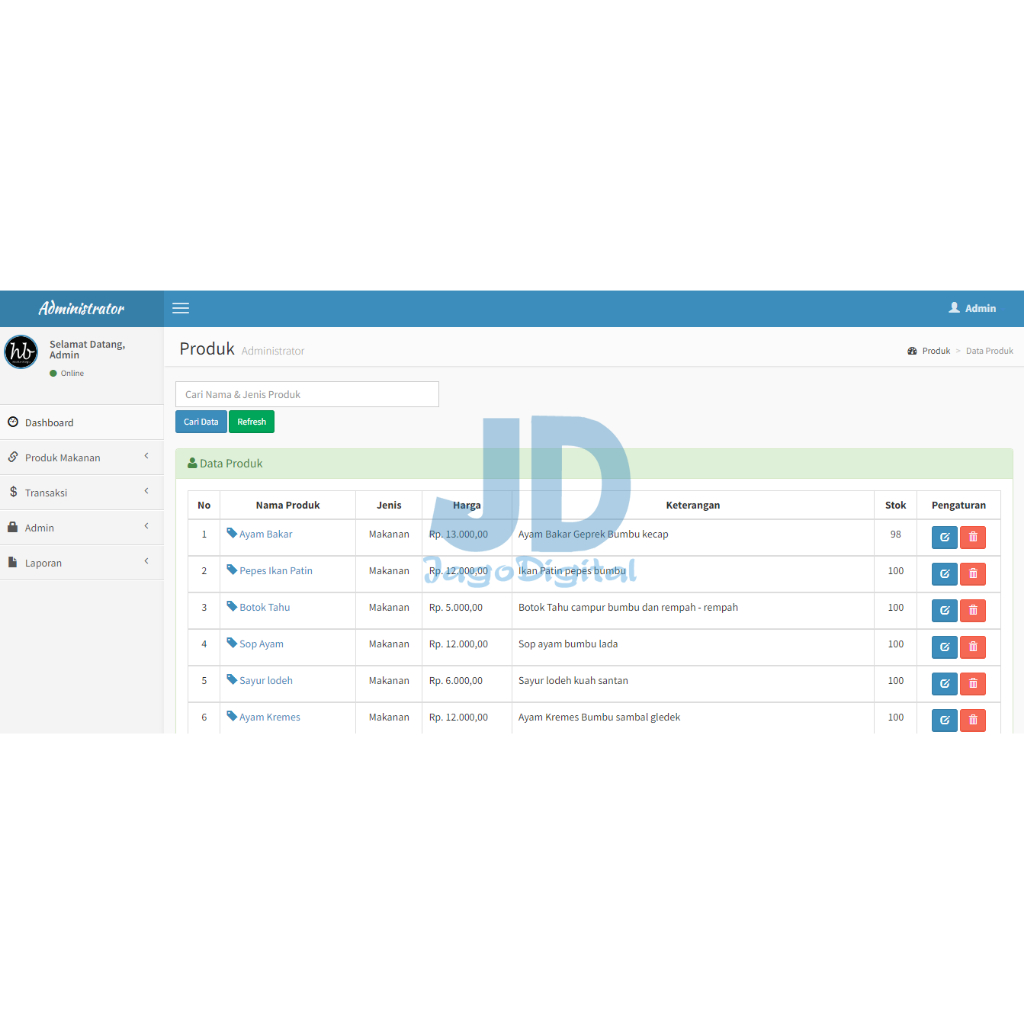
Task: Click the Cari Data button
Action: coord(201,422)
